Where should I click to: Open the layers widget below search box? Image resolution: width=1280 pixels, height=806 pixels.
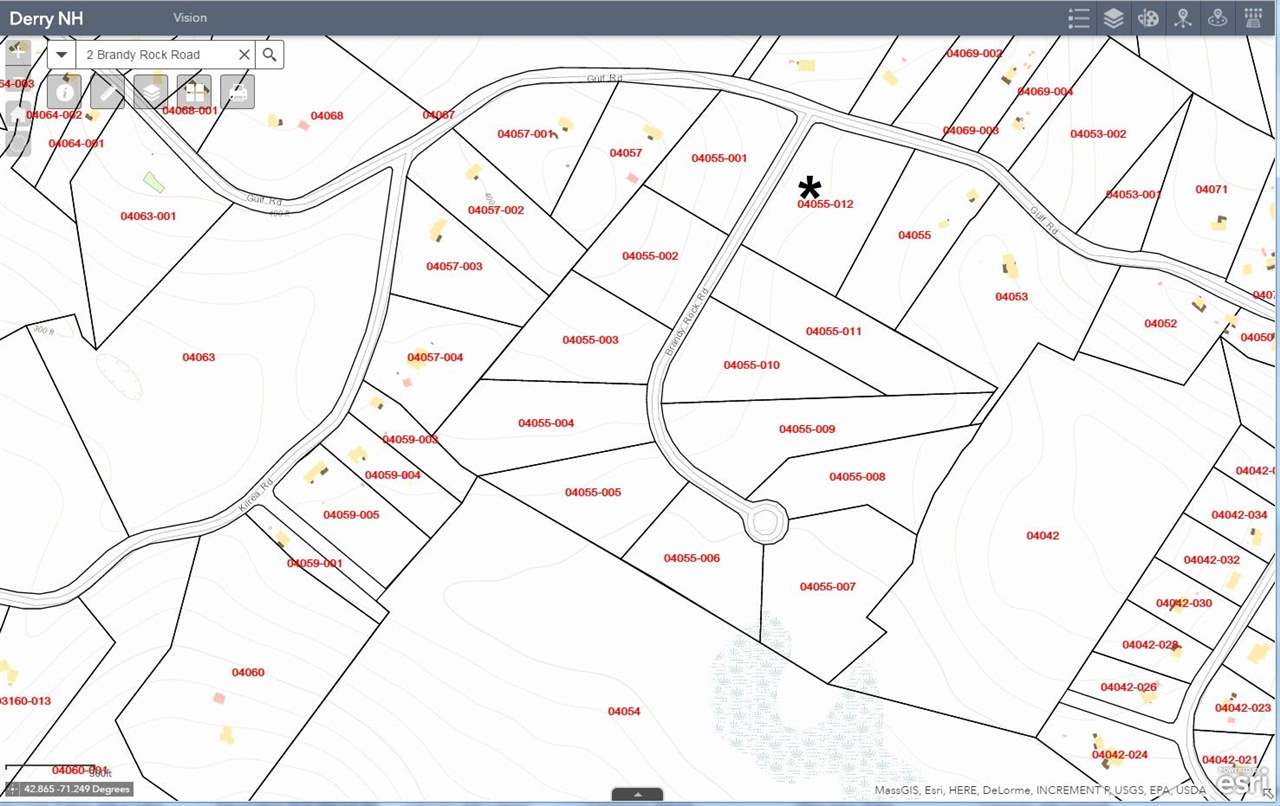click(151, 92)
